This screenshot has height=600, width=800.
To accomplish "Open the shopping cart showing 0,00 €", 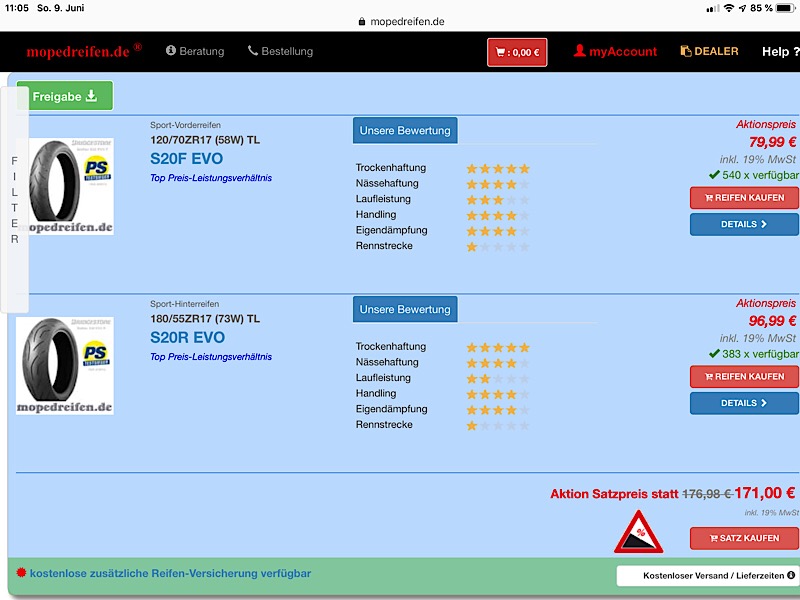I will click(517, 52).
